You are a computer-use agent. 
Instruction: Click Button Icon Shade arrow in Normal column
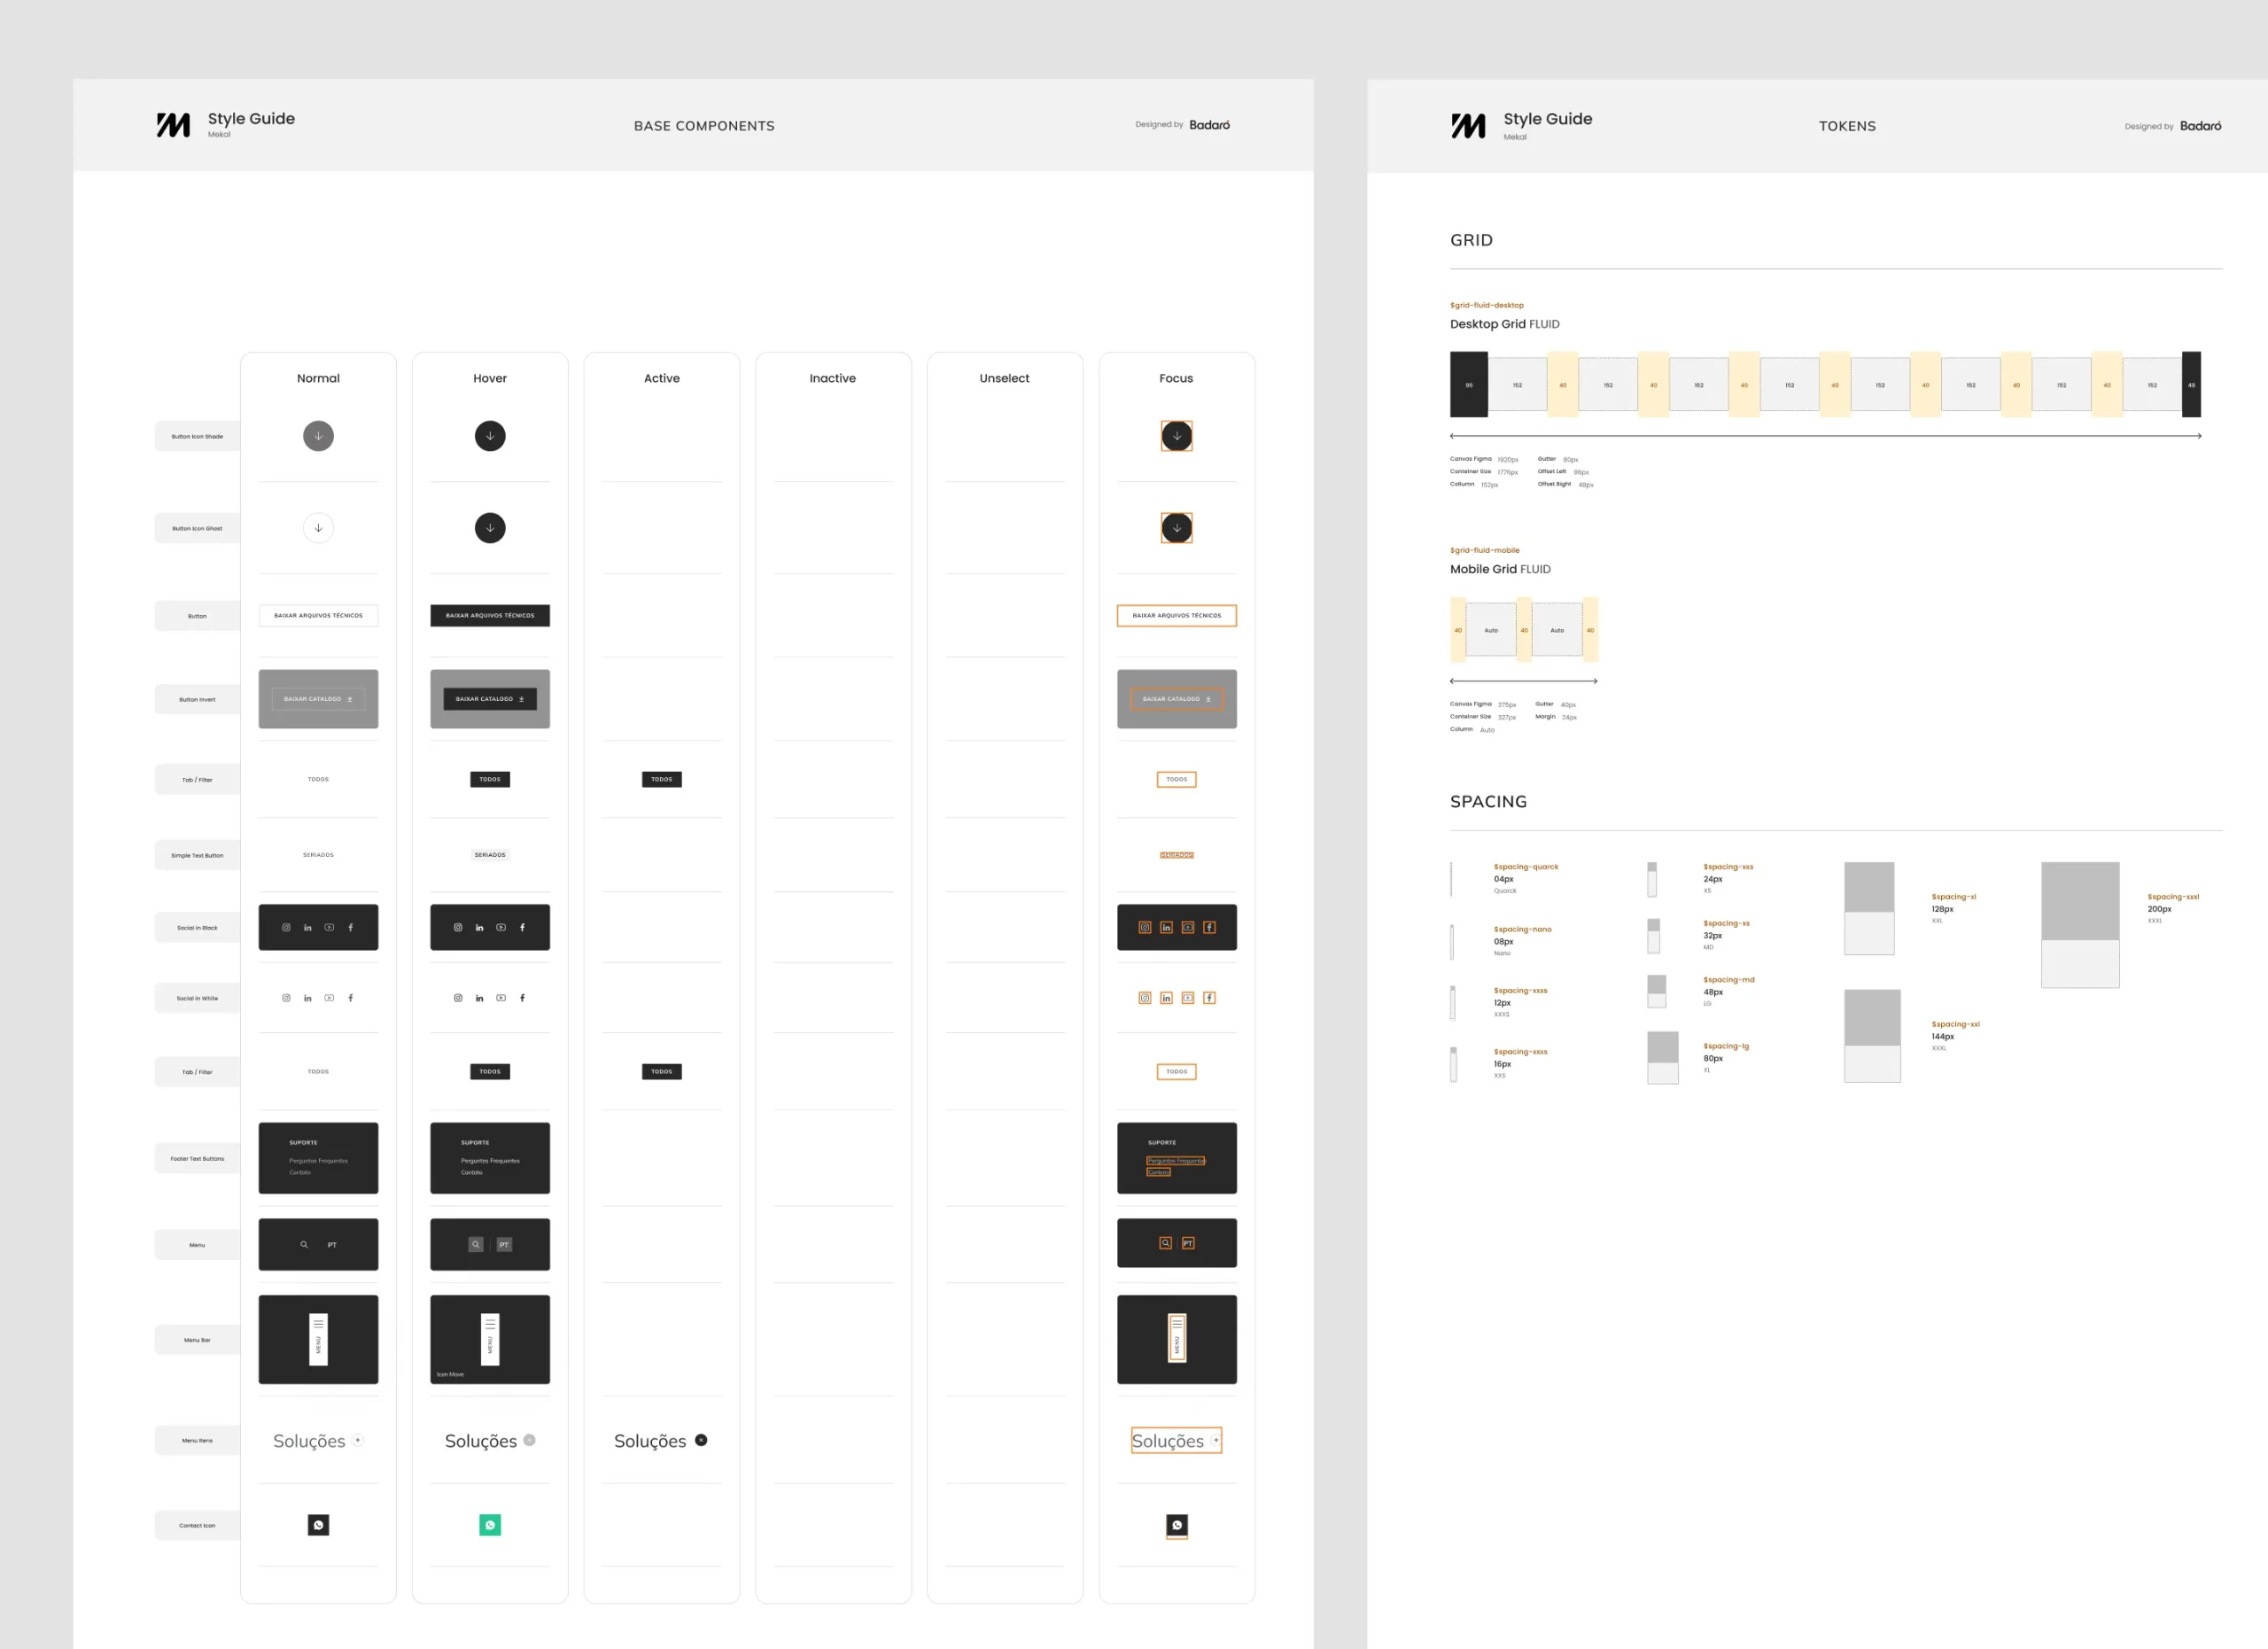tap(318, 436)
